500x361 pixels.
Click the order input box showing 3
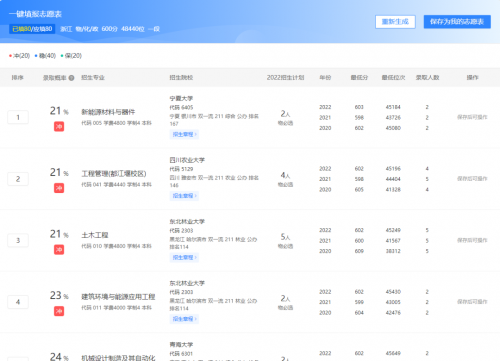point(18,240)
